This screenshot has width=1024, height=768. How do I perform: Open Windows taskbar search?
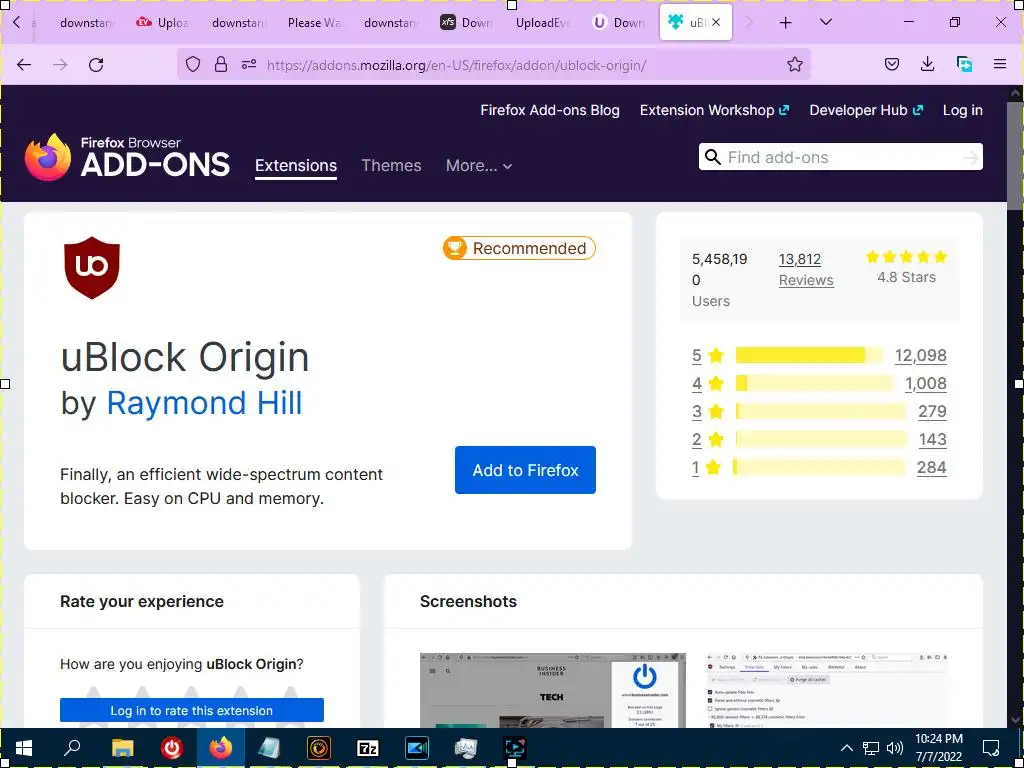[x=72, y=748]
